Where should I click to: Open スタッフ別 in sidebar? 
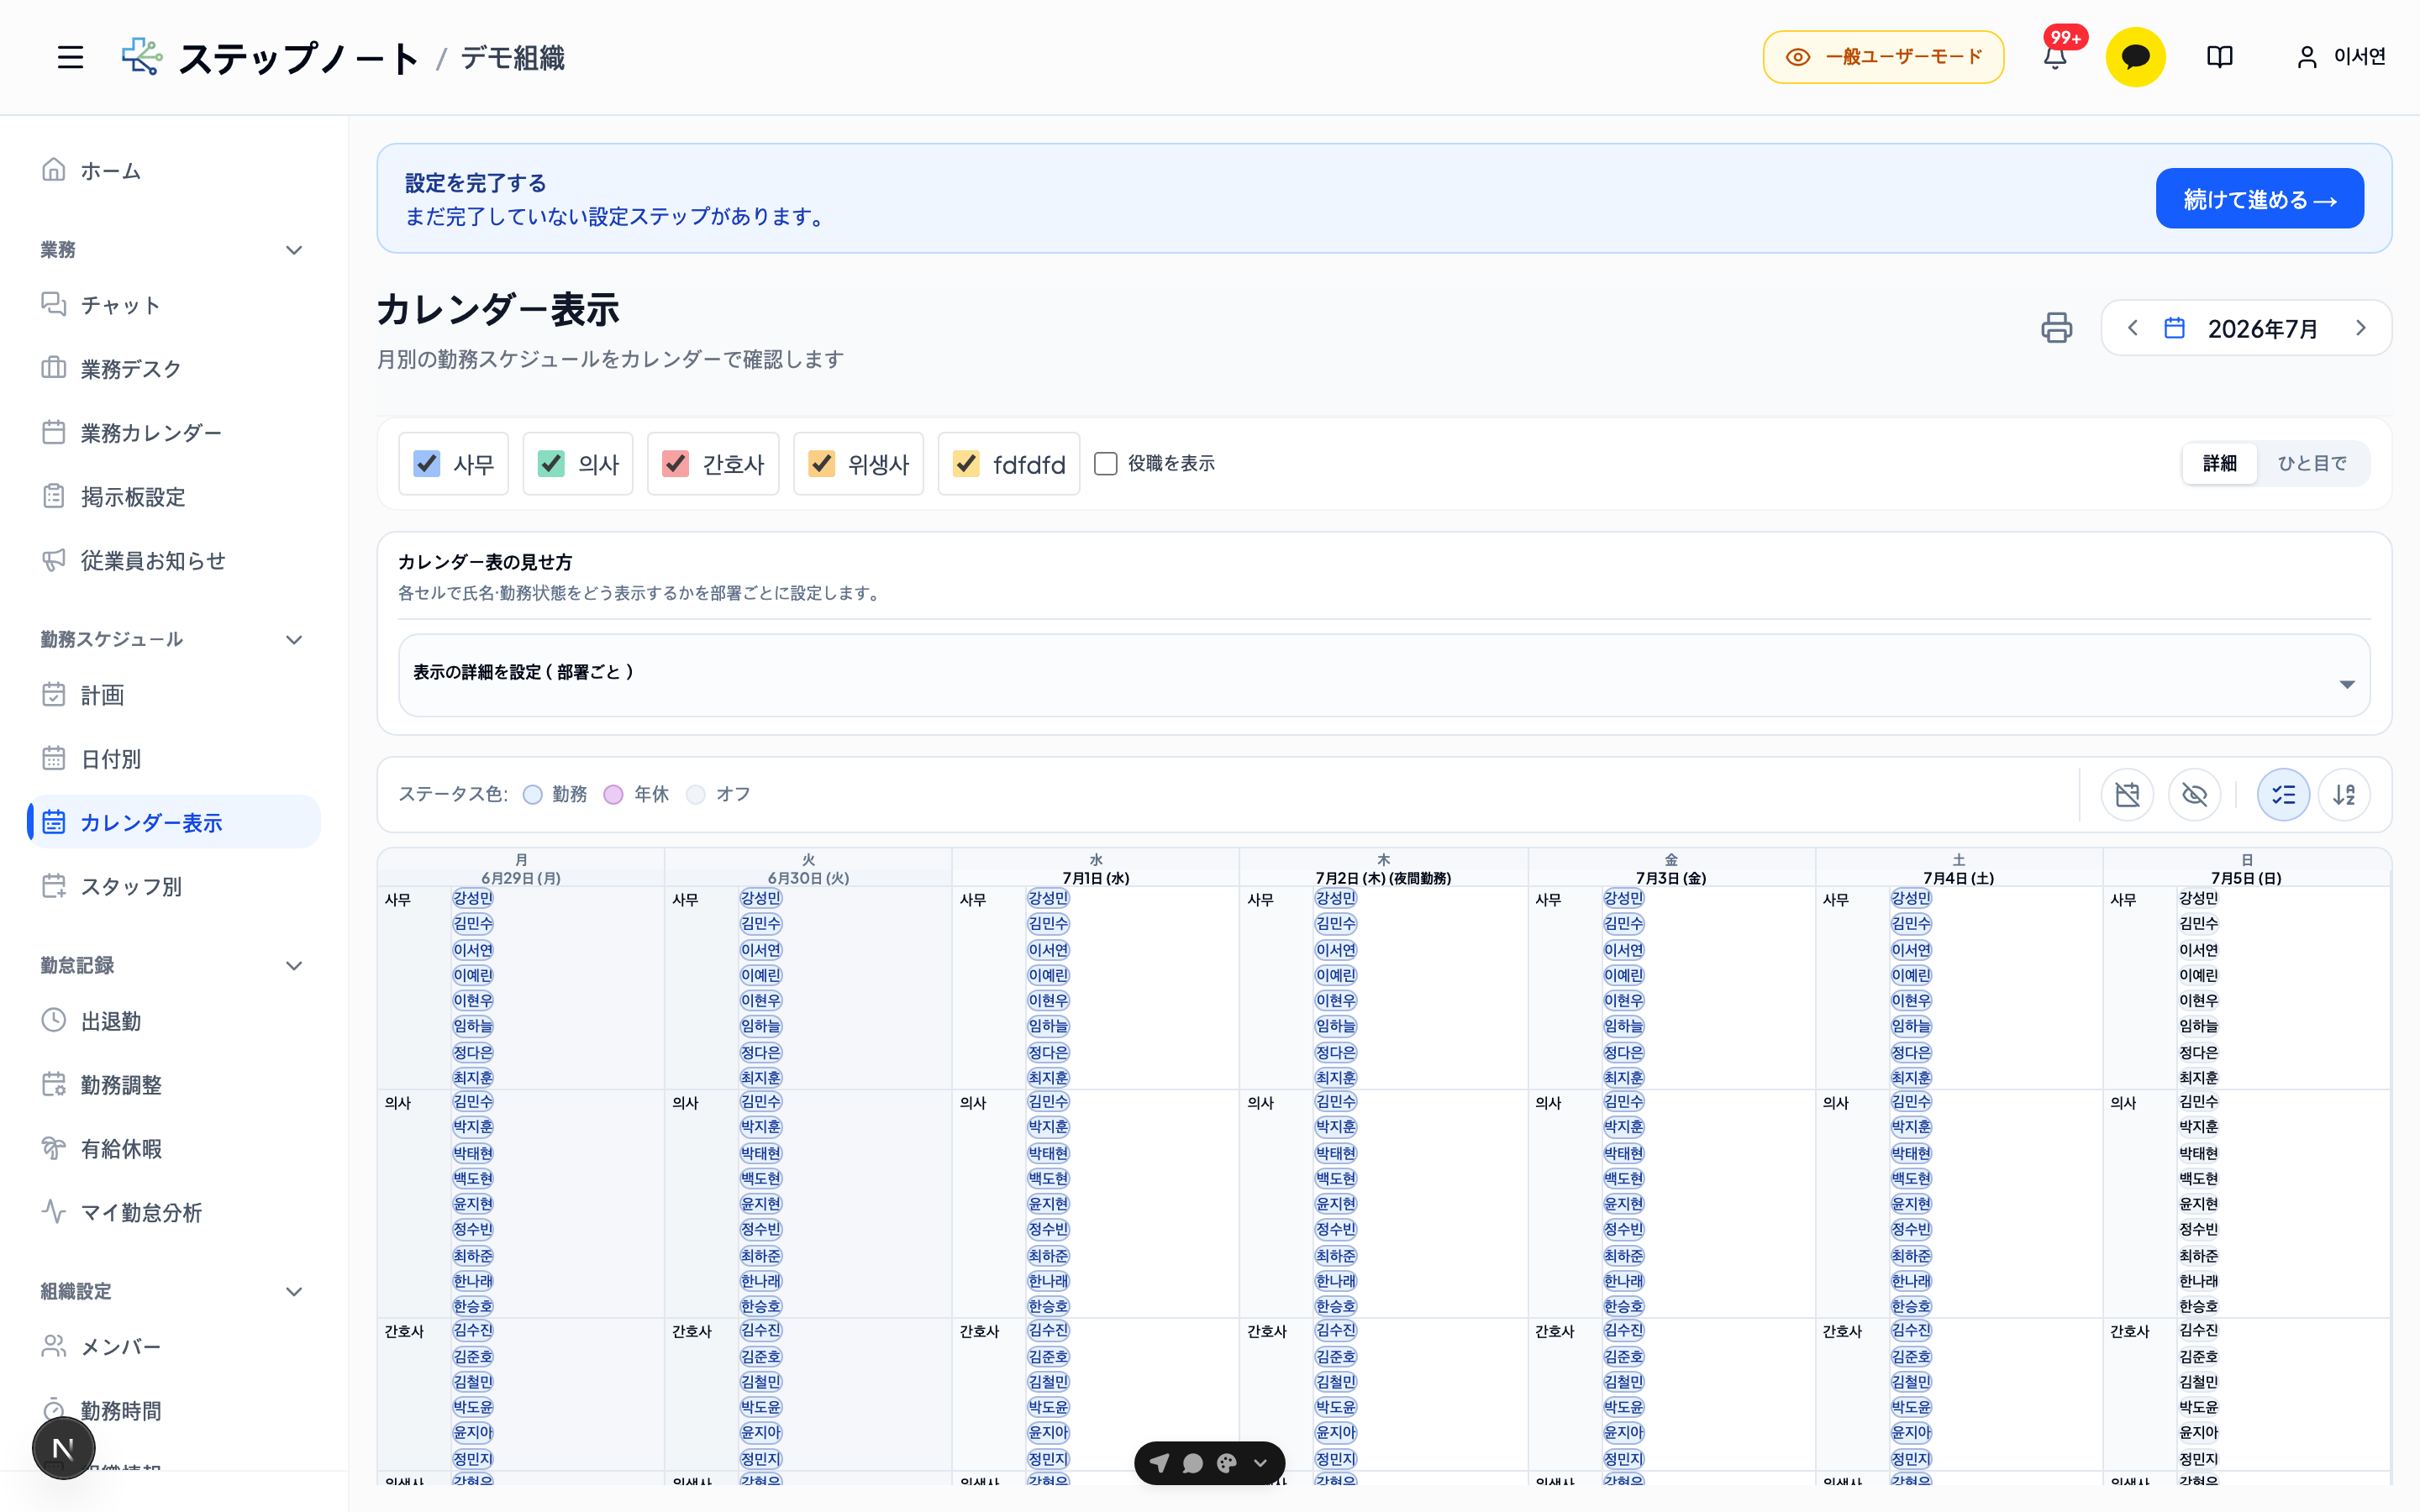pos(174,886)
